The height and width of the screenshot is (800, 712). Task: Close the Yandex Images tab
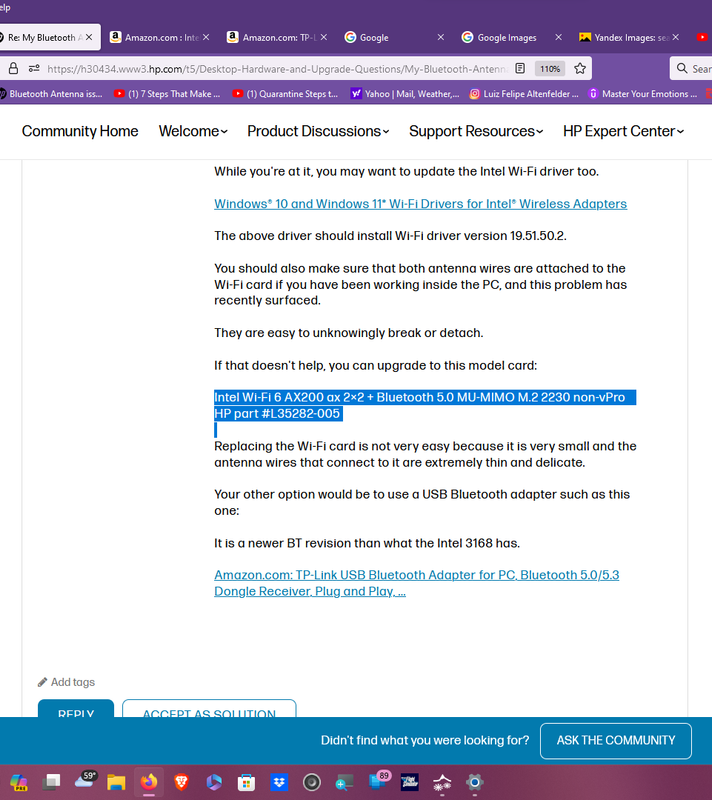click(676, 37)
